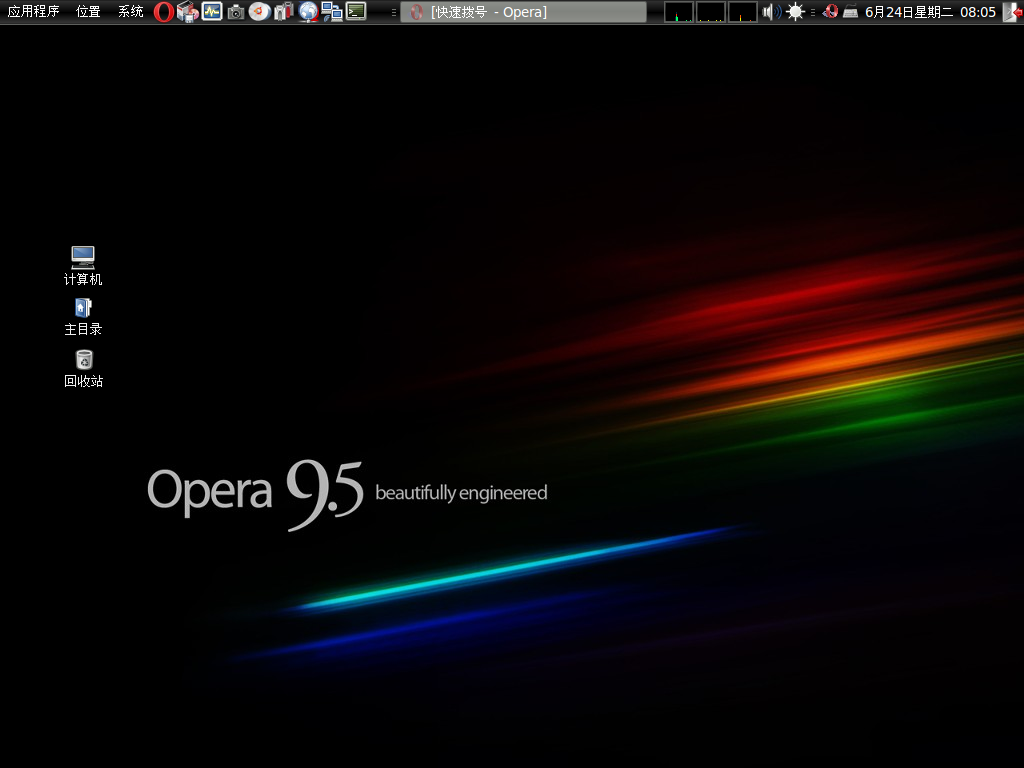Click the keyboard input method tray icon
1024x768 pixels.
850,12
